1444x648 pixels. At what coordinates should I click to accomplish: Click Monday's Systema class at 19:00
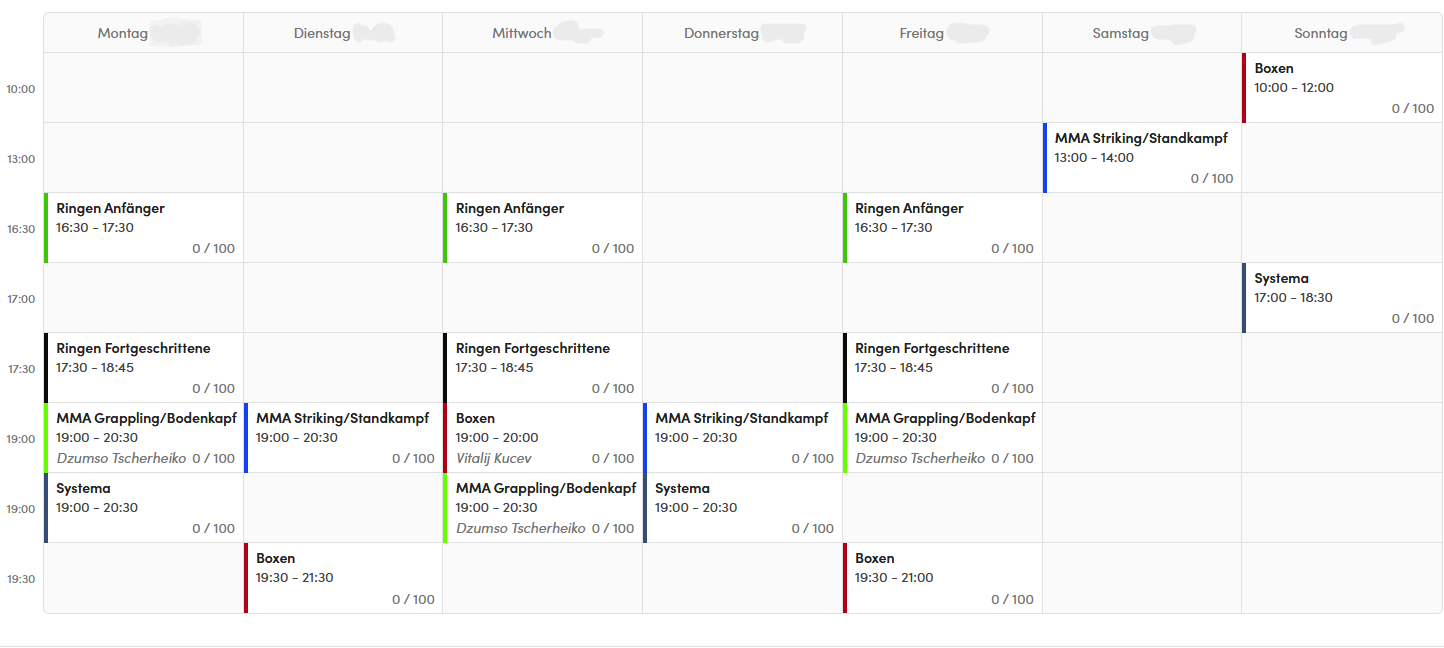144,508
